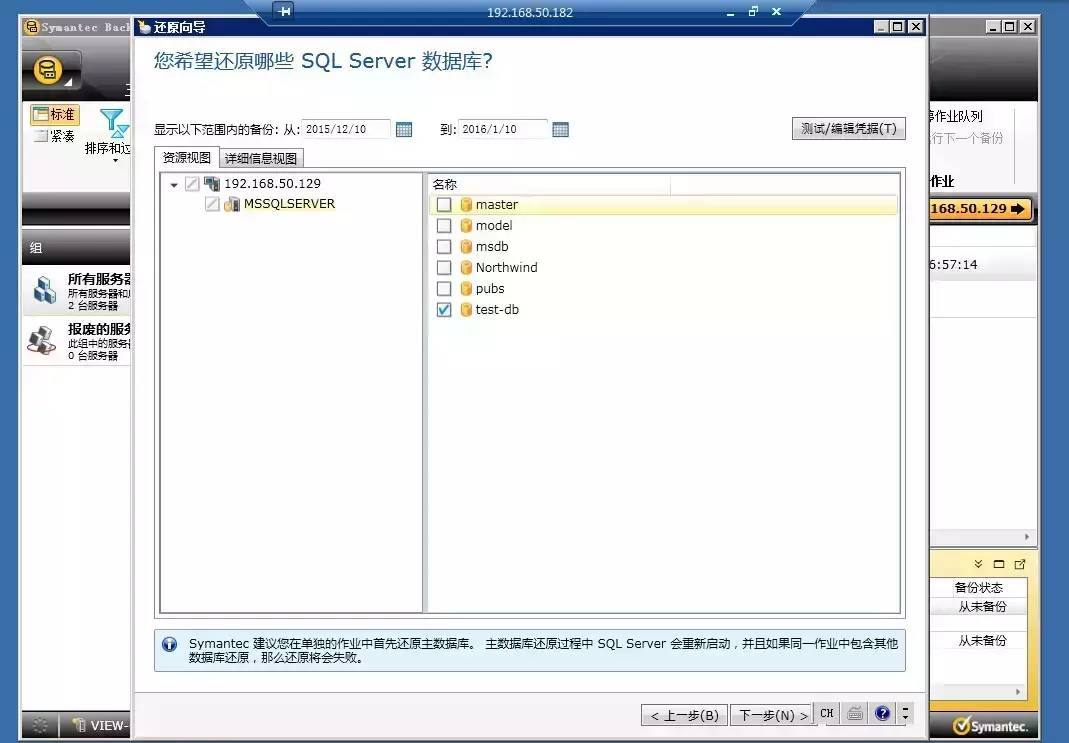Select the test-db row name

pyautogui.click(x=497, y=309)
